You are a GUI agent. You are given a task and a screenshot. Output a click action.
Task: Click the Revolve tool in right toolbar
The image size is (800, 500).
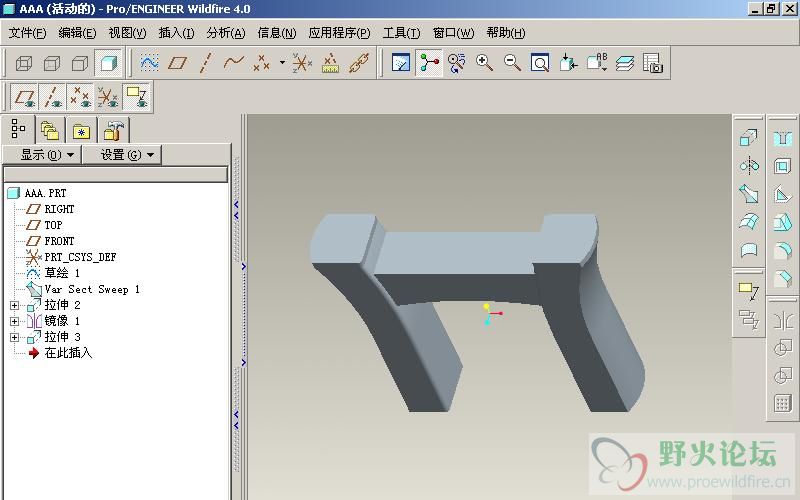click(749, 166)
